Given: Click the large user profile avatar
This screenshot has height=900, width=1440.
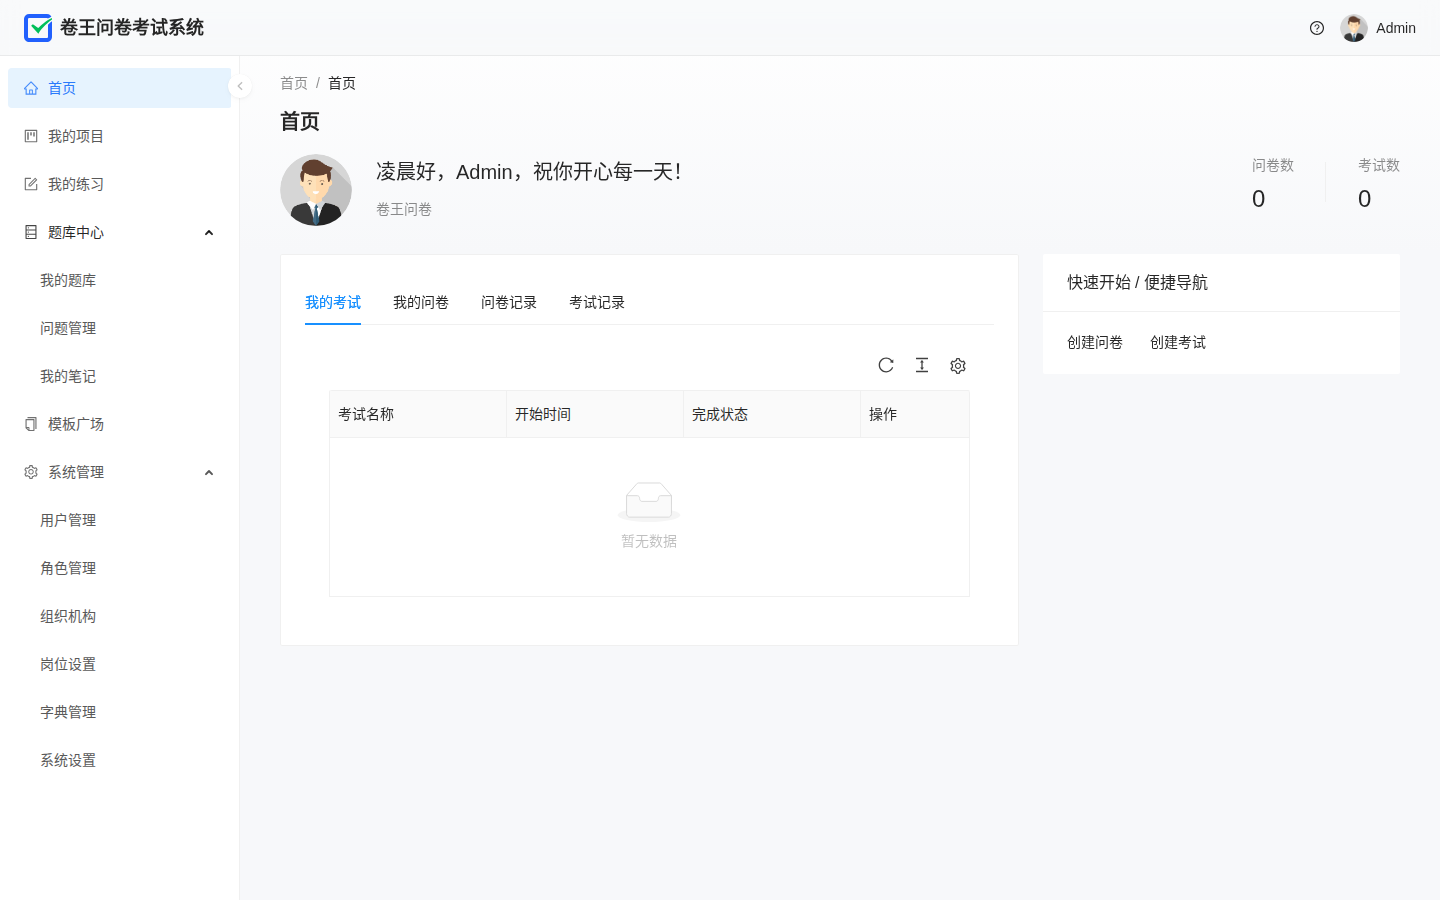Looking at the screenshot, I should tap(316, 190).
